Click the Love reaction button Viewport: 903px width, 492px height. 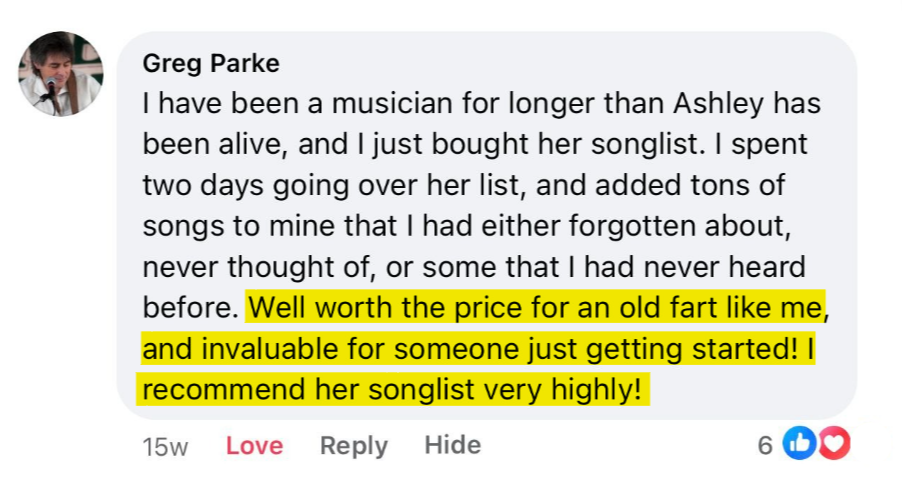(254, 445)
